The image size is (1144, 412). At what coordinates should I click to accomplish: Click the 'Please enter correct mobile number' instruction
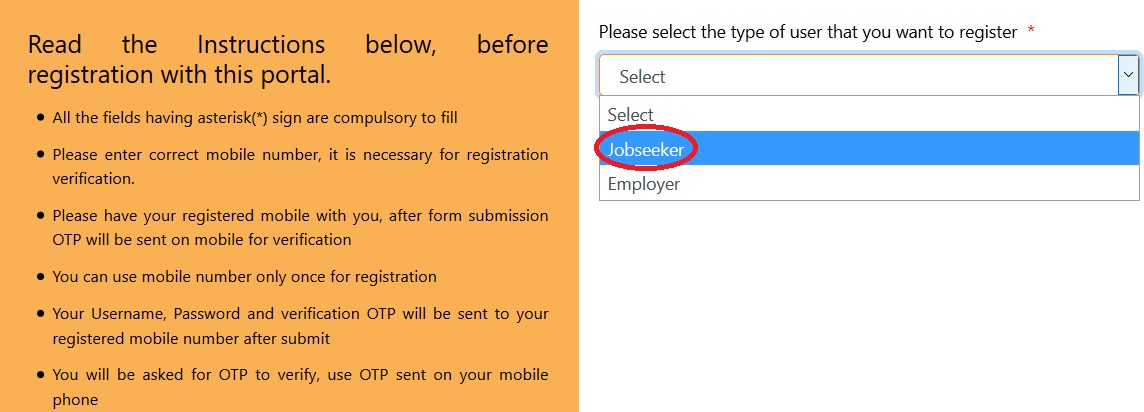pyautogui.click(x=300, y=167)
